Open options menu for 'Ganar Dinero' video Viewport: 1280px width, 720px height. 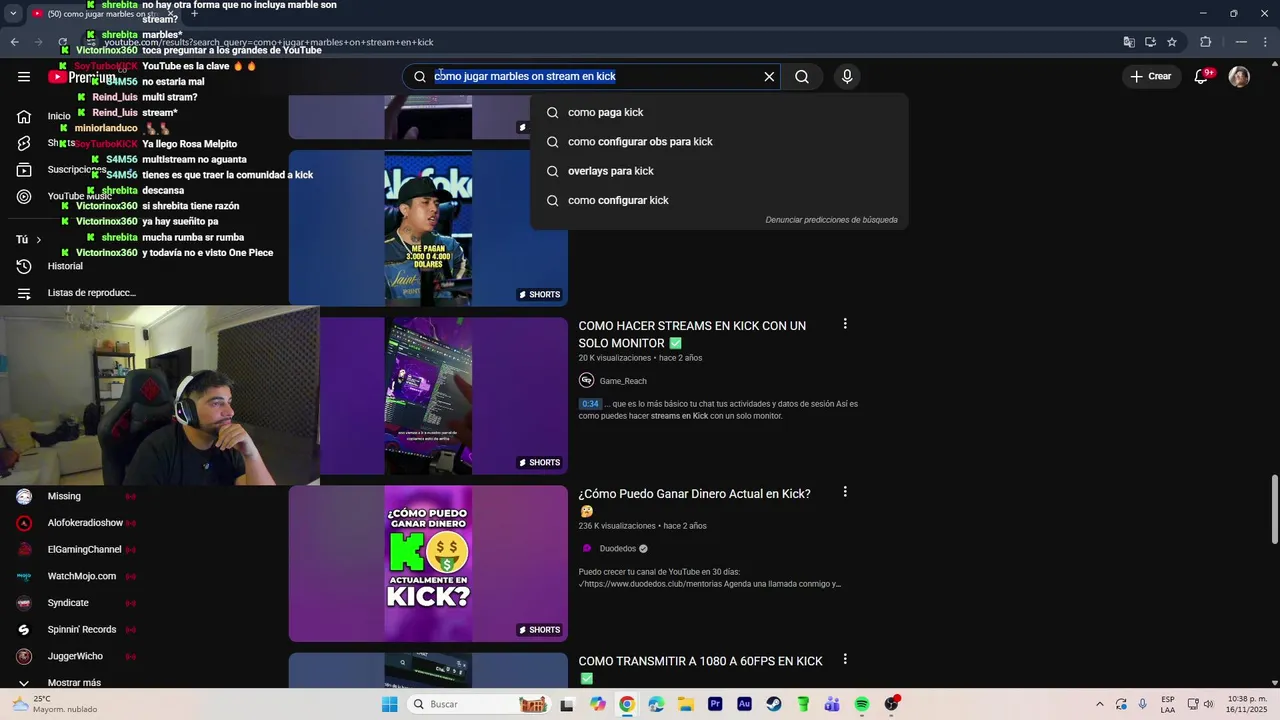click(x=845, y=492)
